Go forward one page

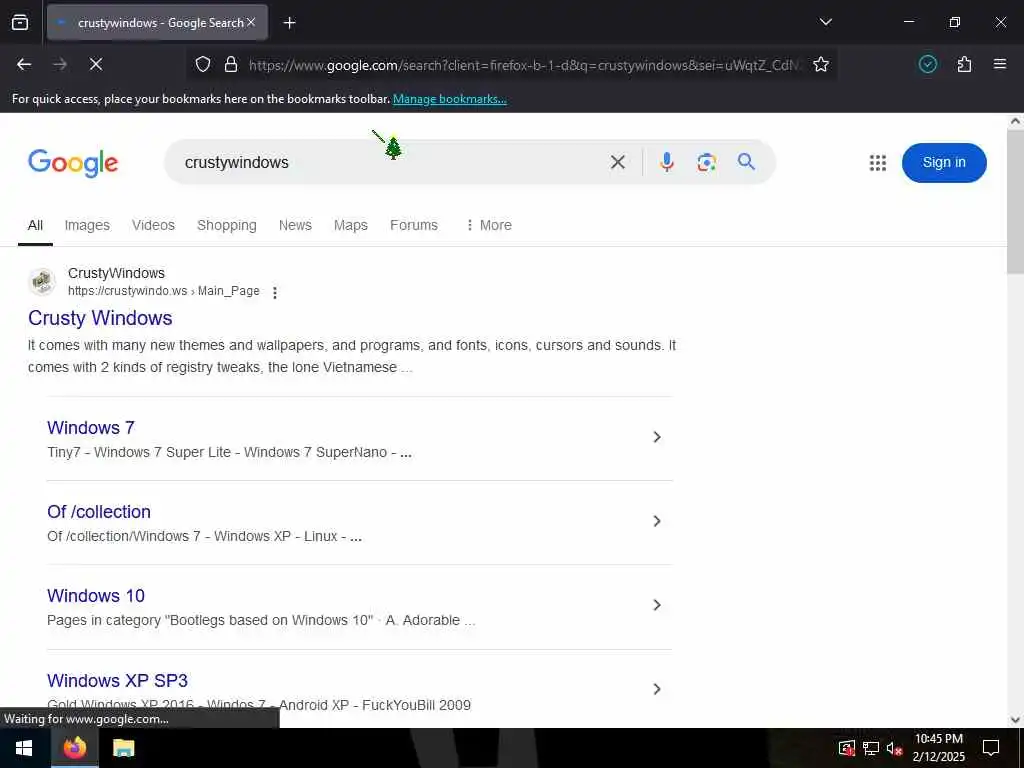(x=60, y=64)
